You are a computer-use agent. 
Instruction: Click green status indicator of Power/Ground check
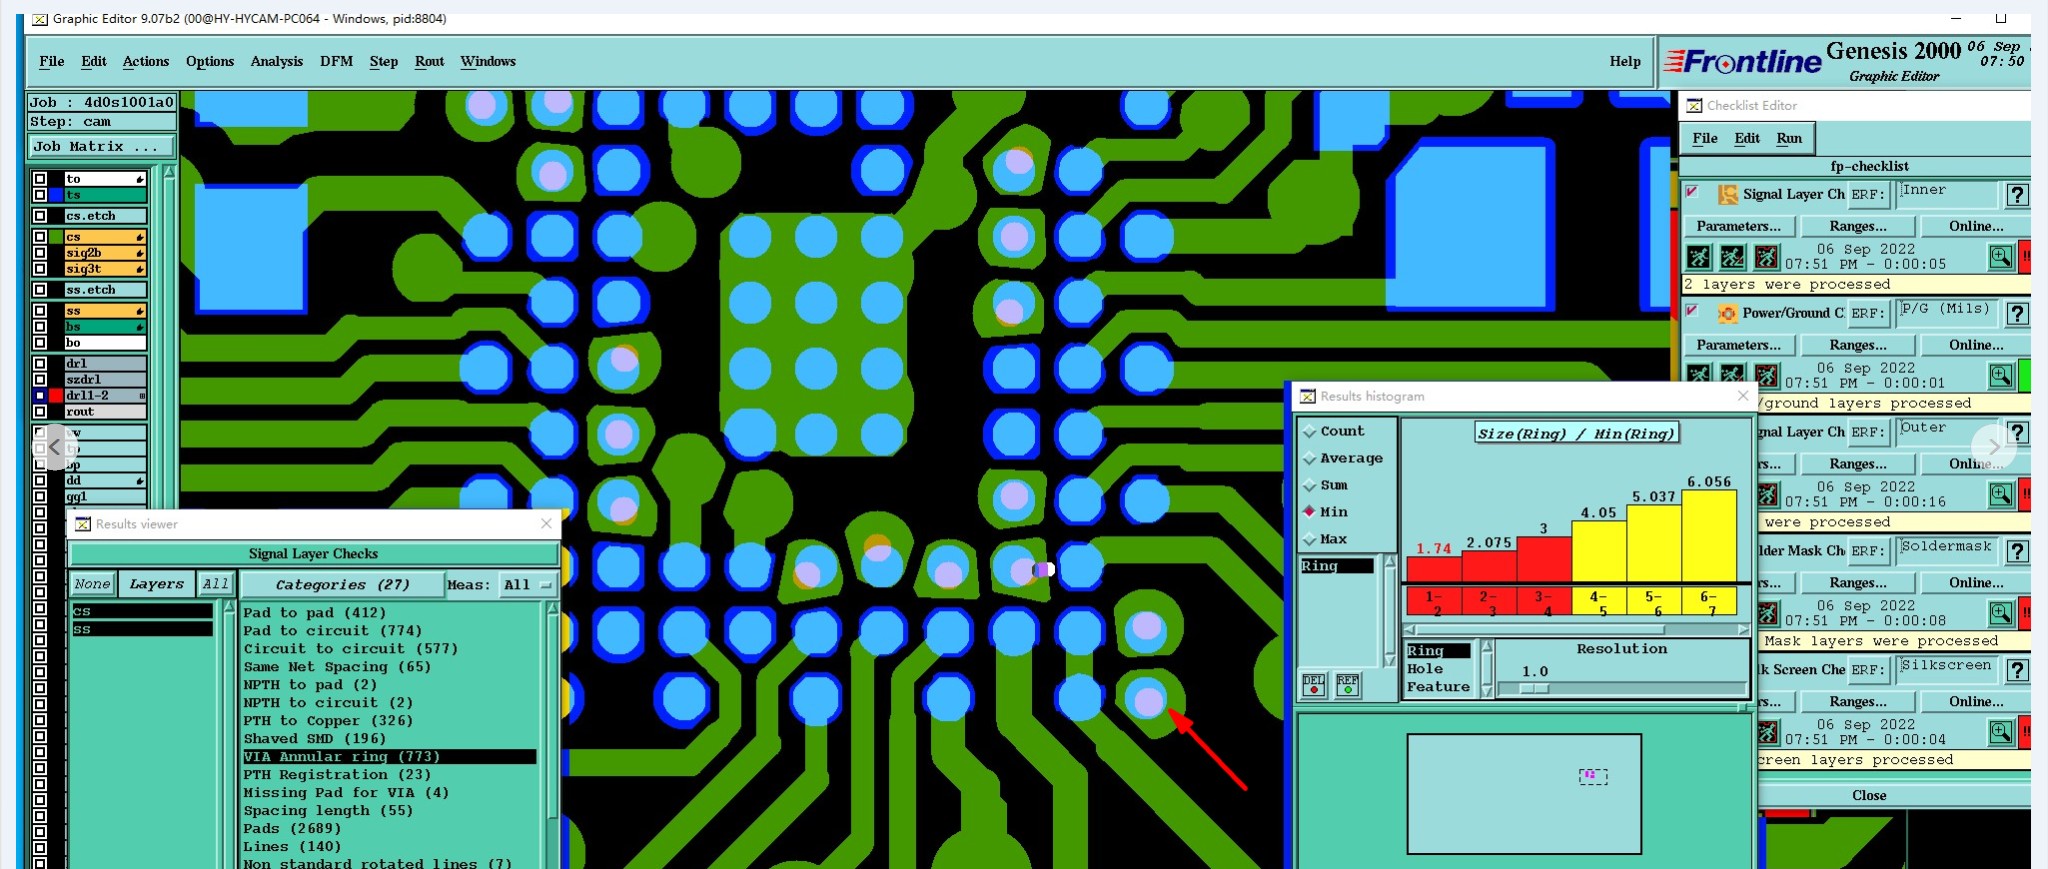coord(2025,376)
